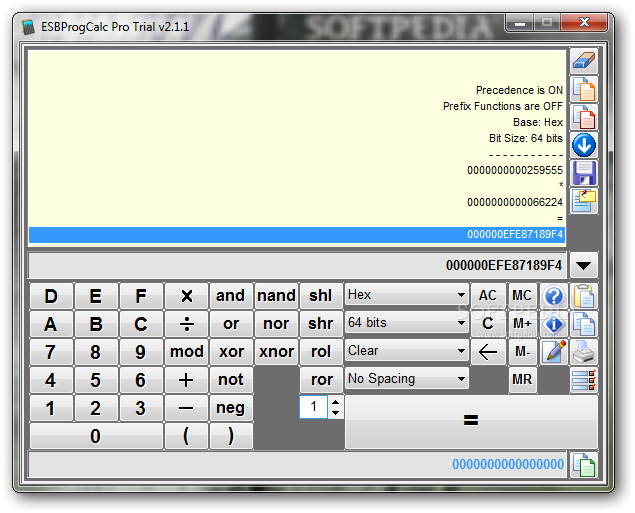Viewport: 635px width, 513px height.
Task: Increase the shift count spinner value
Action: (x=335, y=402)
